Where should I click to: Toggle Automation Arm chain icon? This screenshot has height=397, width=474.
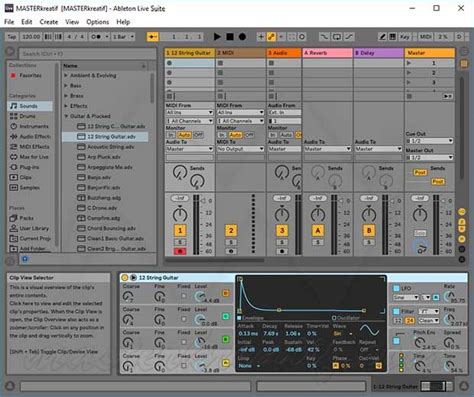click(271, 37)
